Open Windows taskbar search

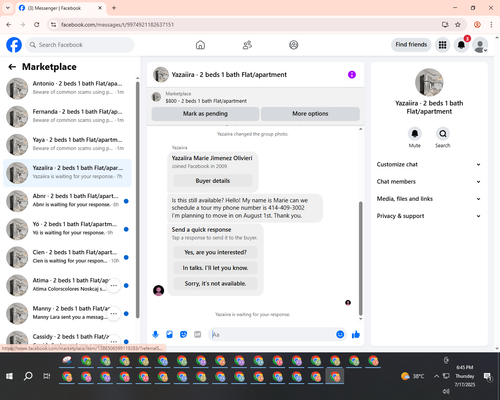(28, 376)
